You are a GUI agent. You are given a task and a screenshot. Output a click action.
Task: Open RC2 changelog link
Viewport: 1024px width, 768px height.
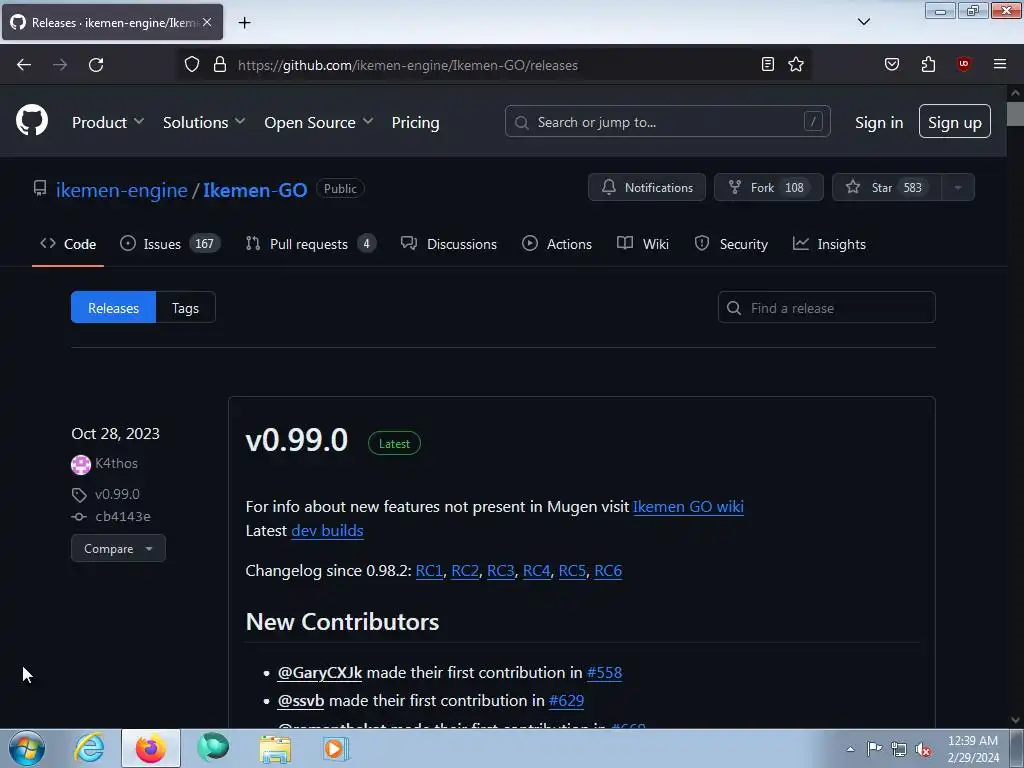[465, 571]
